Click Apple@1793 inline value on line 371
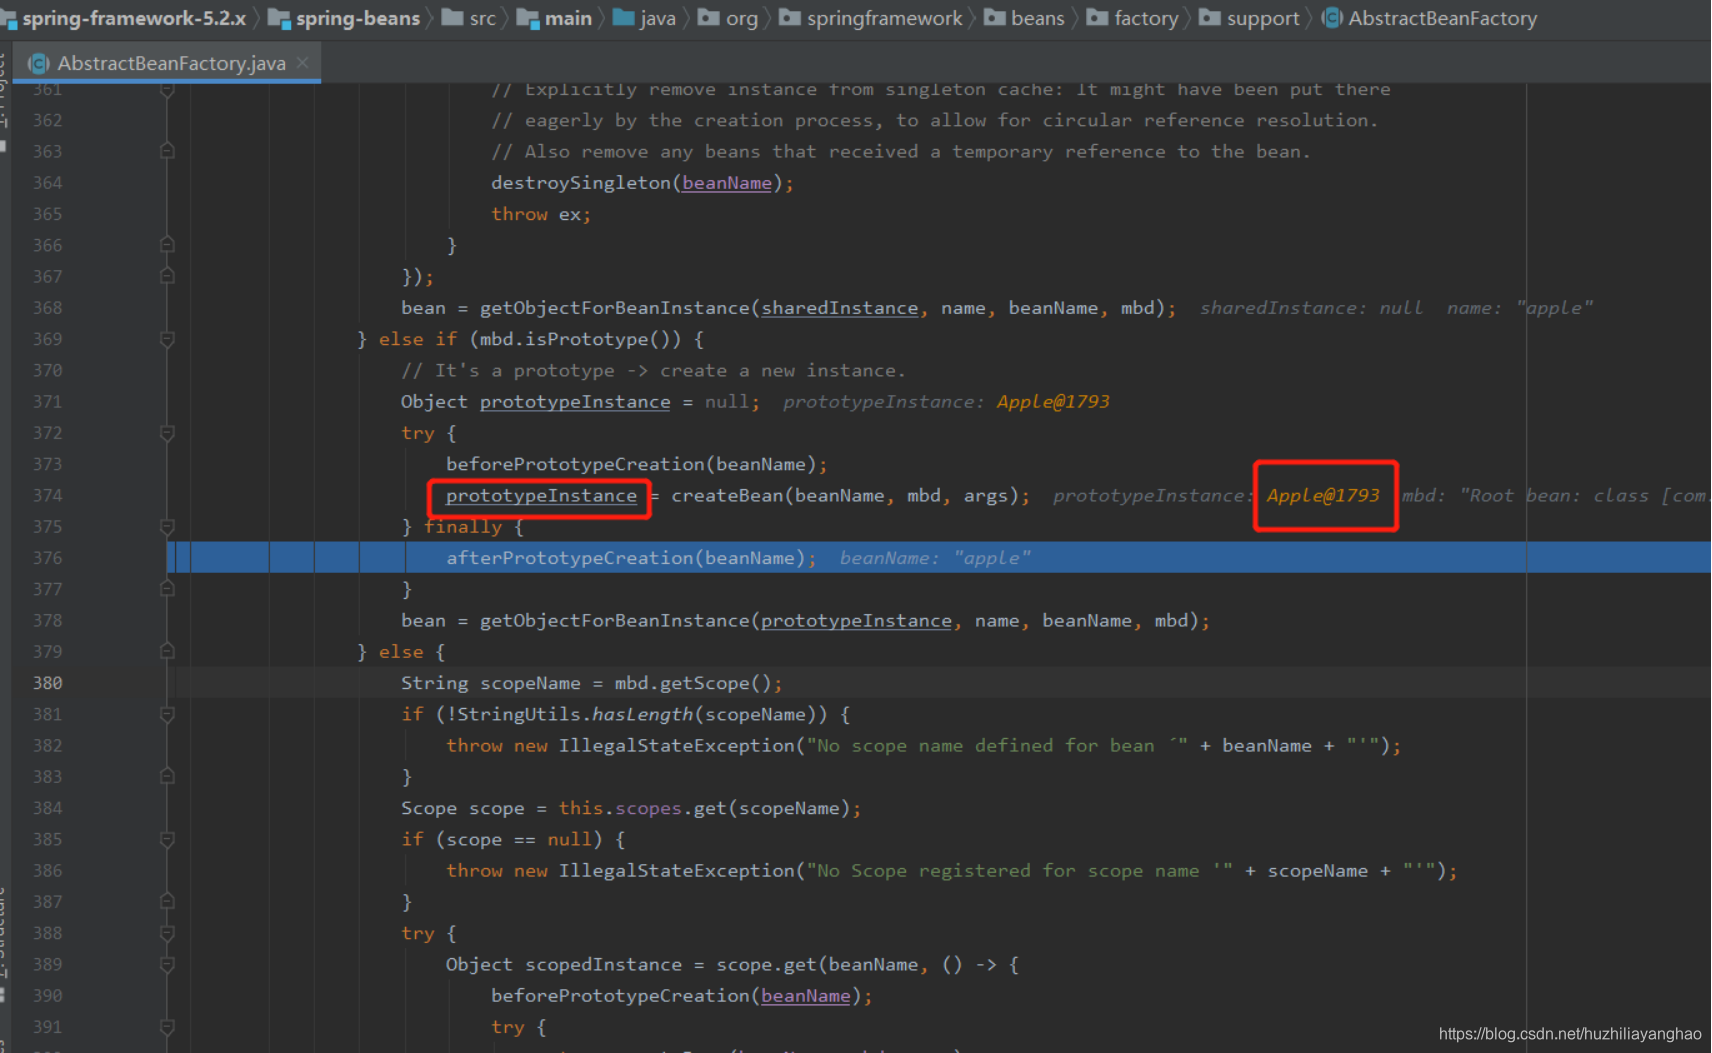The height and width of the screenshot is (1053, 1712). point(1053,401)
